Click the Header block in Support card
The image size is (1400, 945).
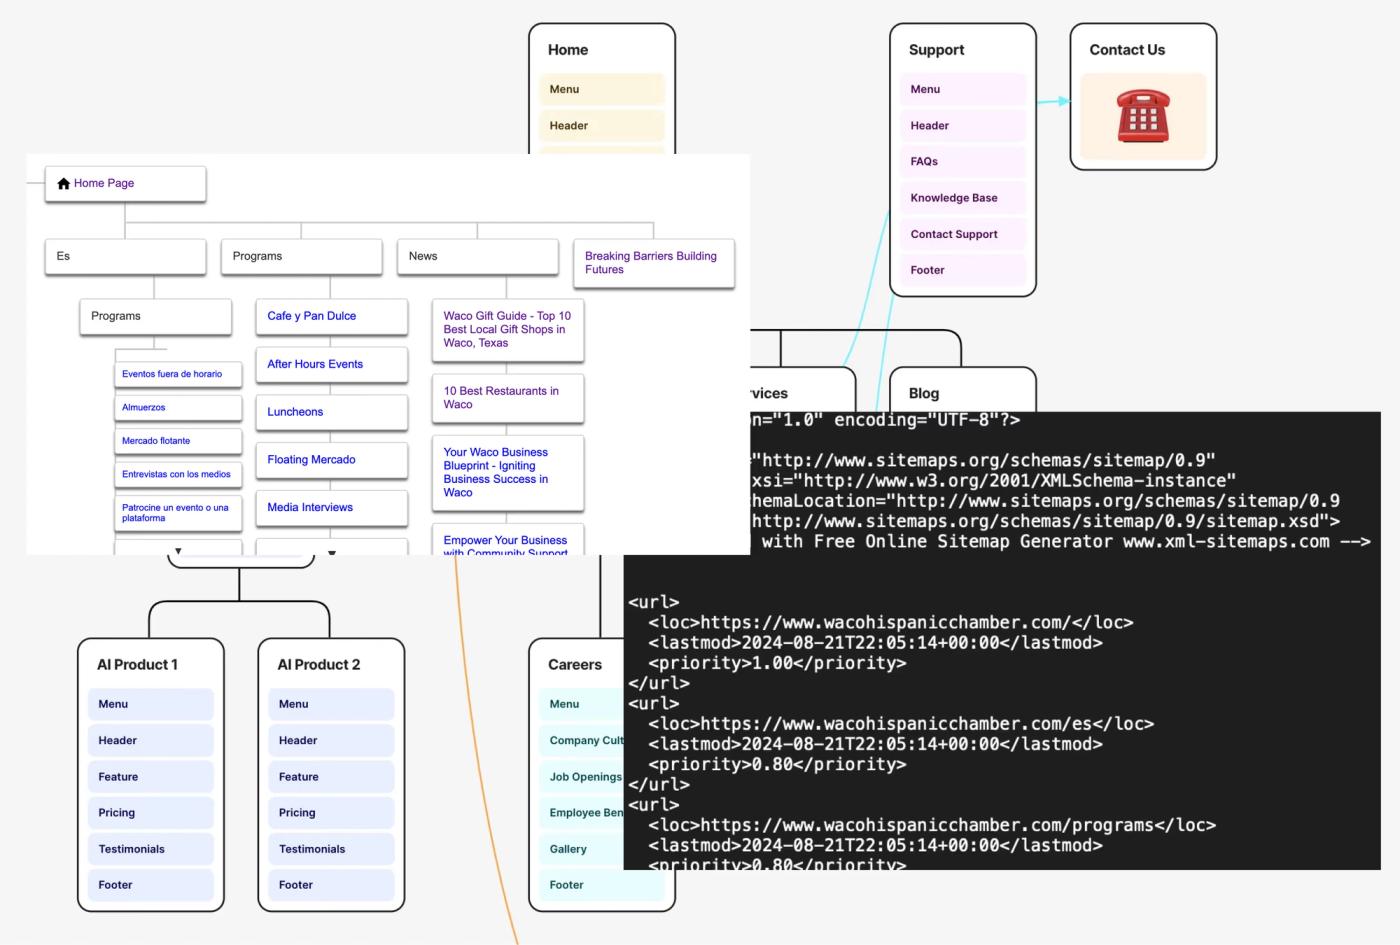point(963,126)
